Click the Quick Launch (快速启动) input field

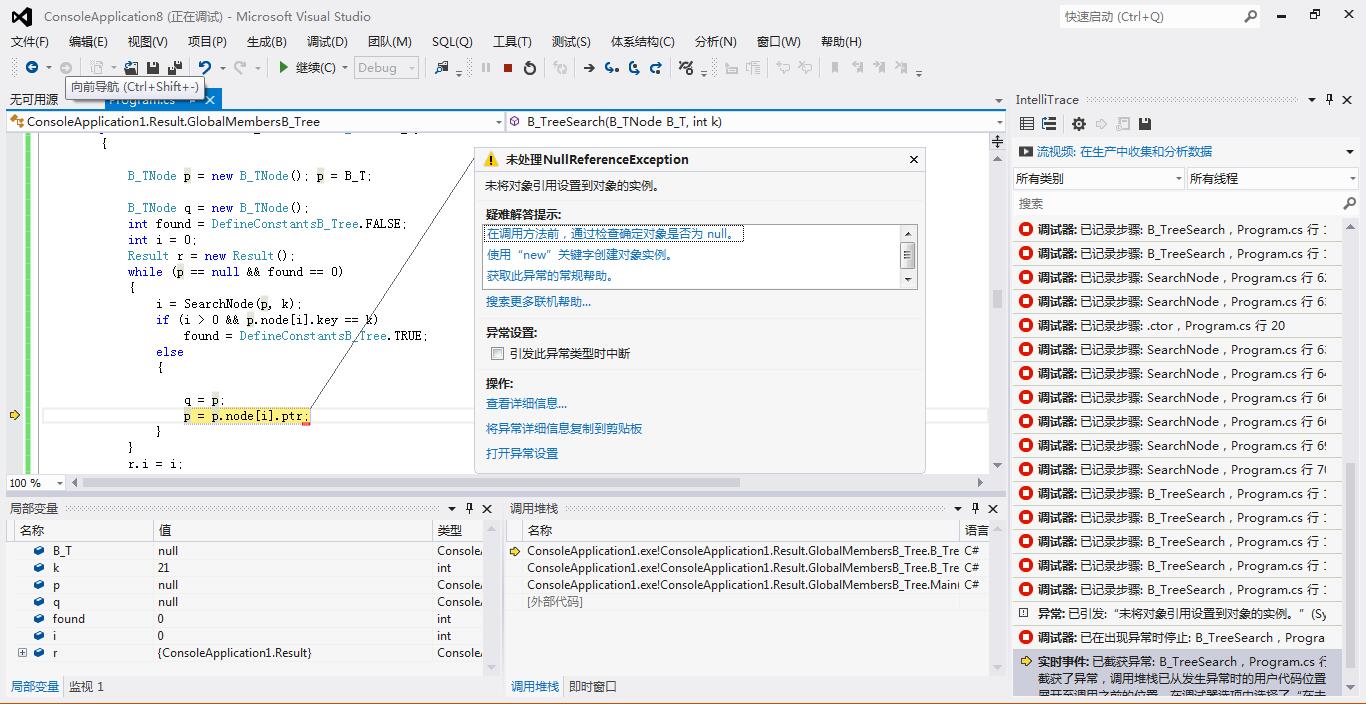[x=1151, y=16]
